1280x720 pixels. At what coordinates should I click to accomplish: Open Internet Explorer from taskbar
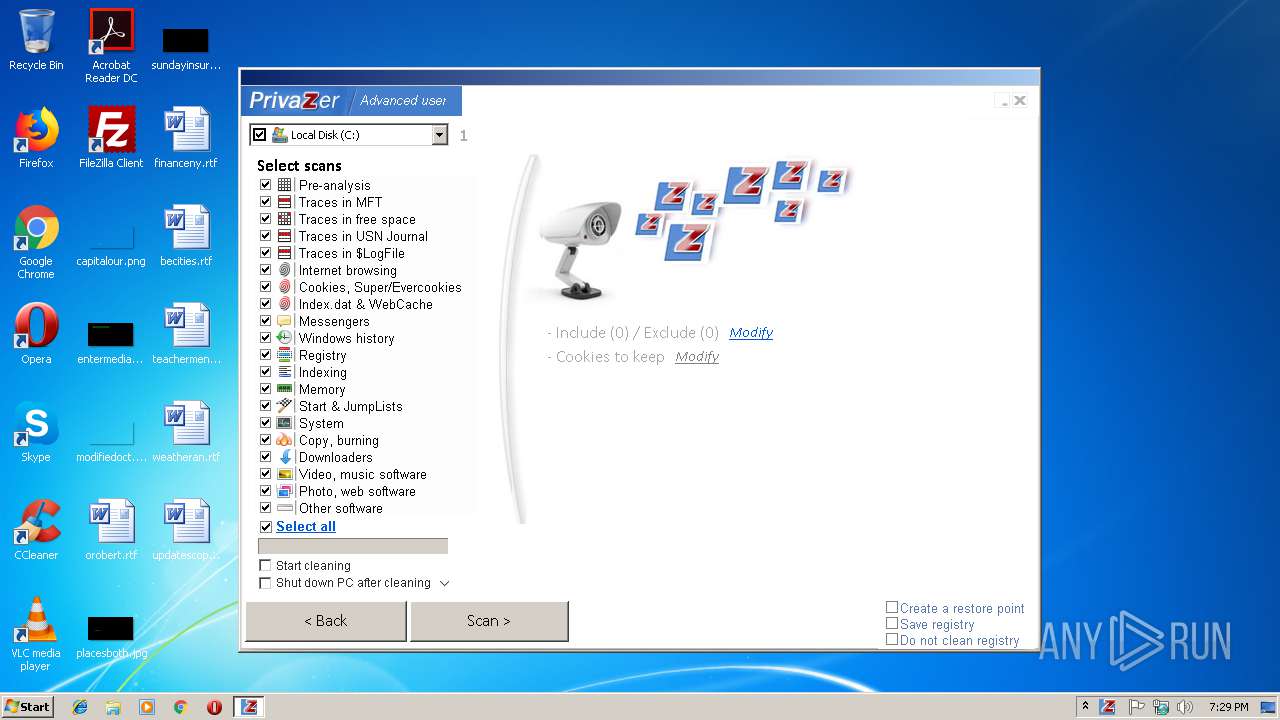[x=80, y=707]
